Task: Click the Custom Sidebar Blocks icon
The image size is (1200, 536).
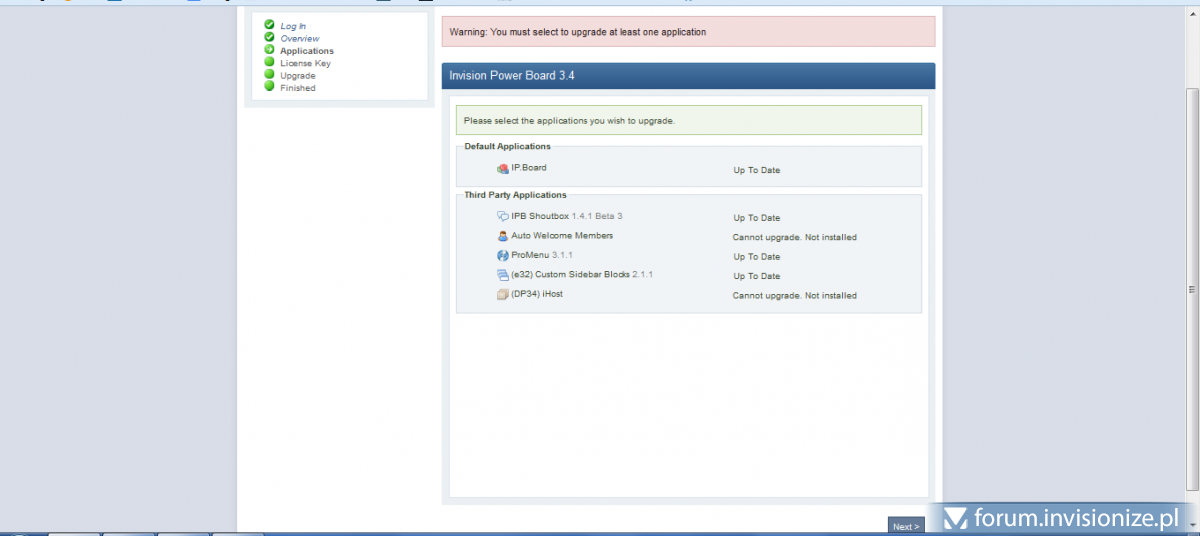Action: (x=503, y=275)
